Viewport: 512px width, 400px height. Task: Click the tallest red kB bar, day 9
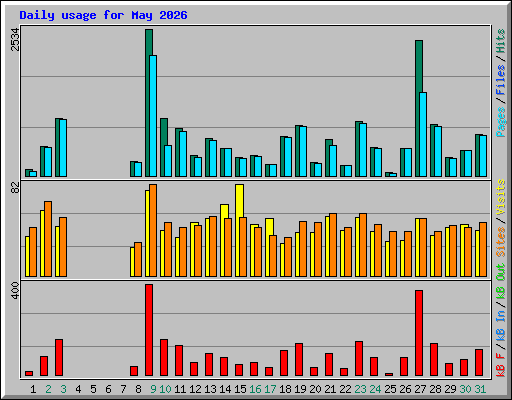click(x=149, y=330)
